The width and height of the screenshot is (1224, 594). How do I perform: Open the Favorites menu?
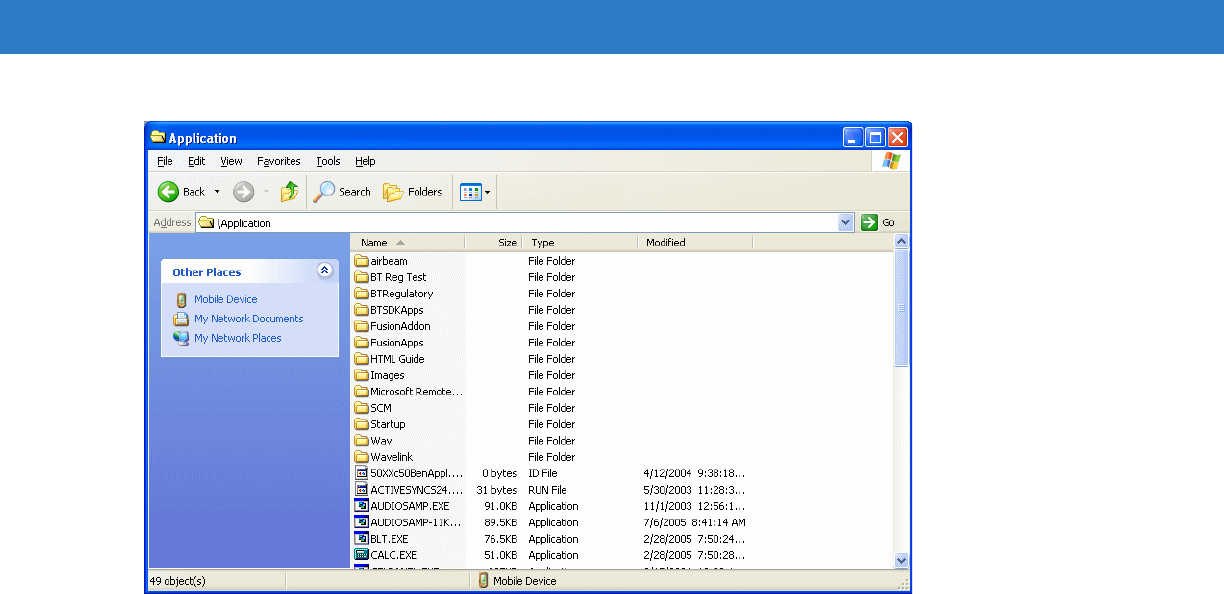point(279,161)
